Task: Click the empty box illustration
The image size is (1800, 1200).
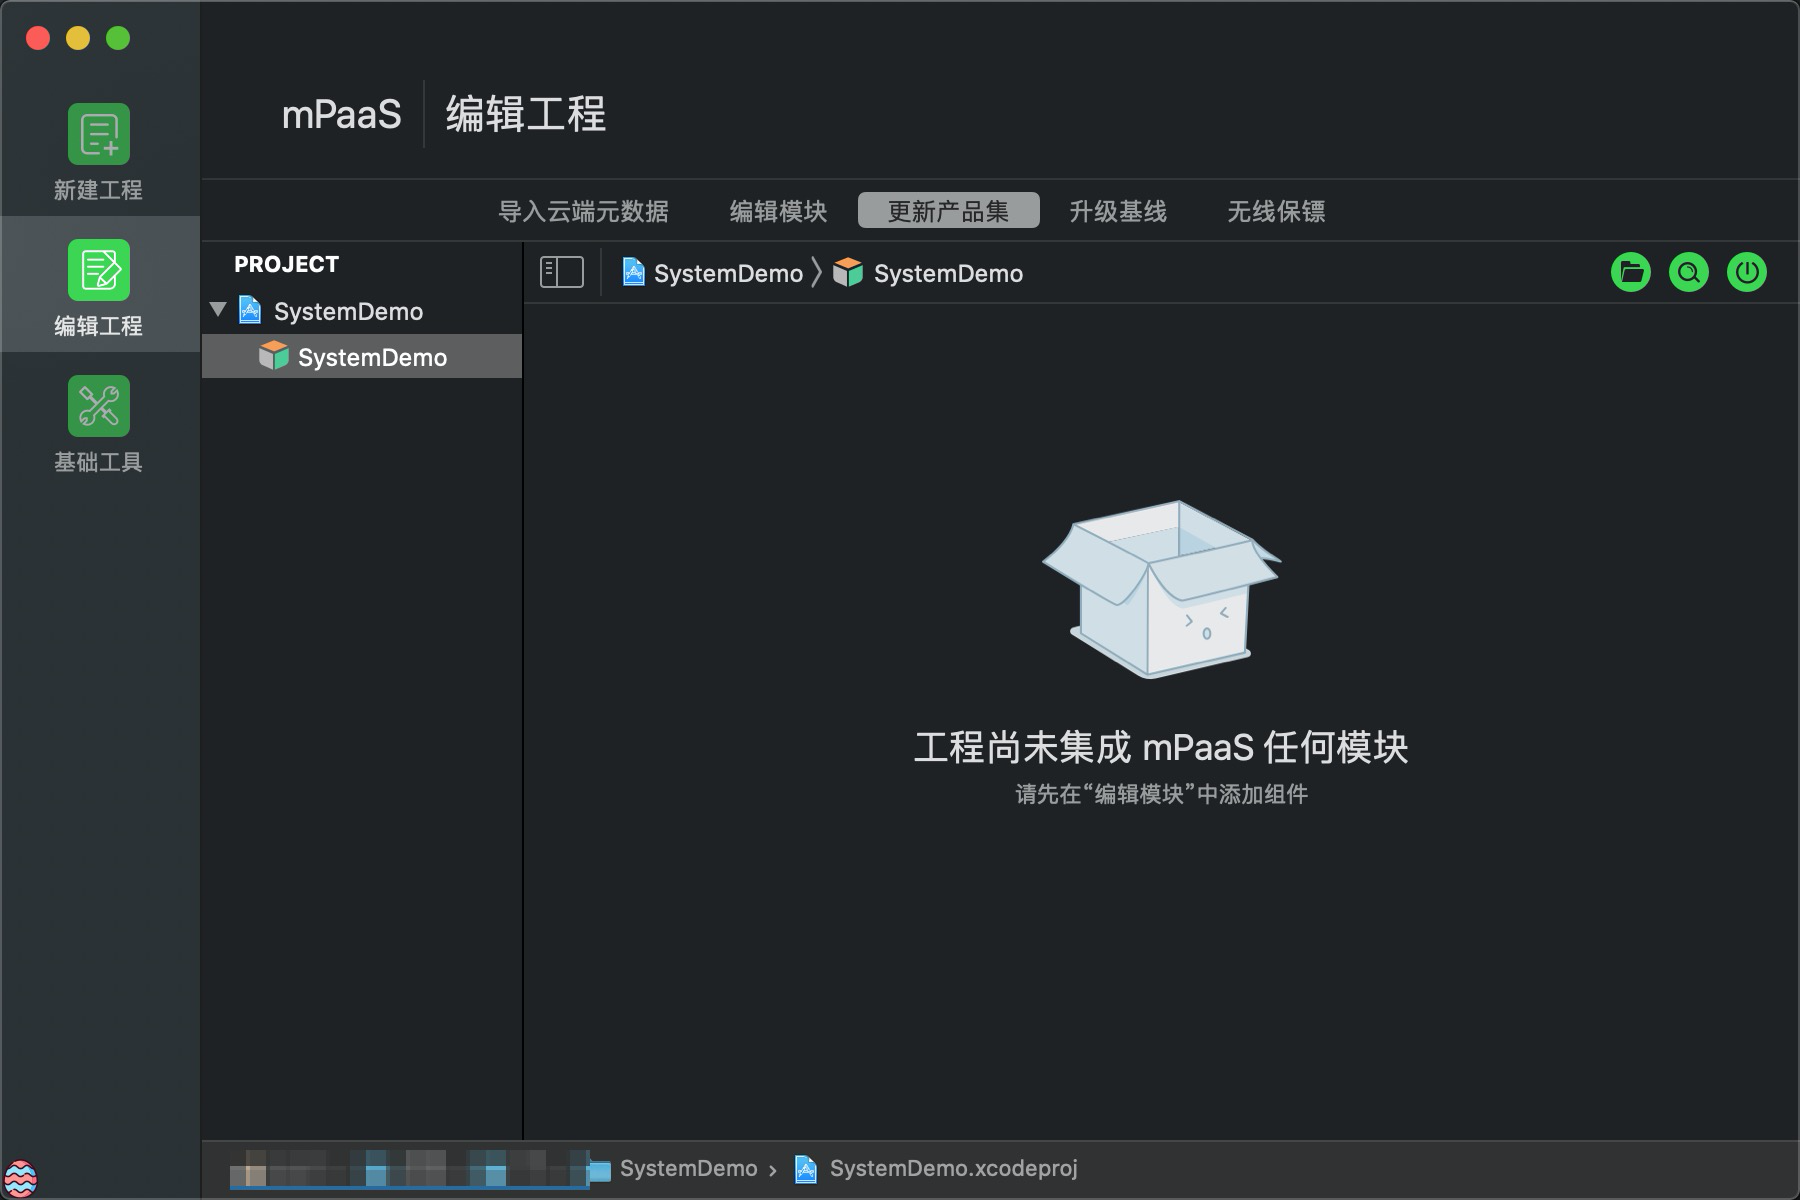Action: pyautogui.click(x=1161, y=589)
